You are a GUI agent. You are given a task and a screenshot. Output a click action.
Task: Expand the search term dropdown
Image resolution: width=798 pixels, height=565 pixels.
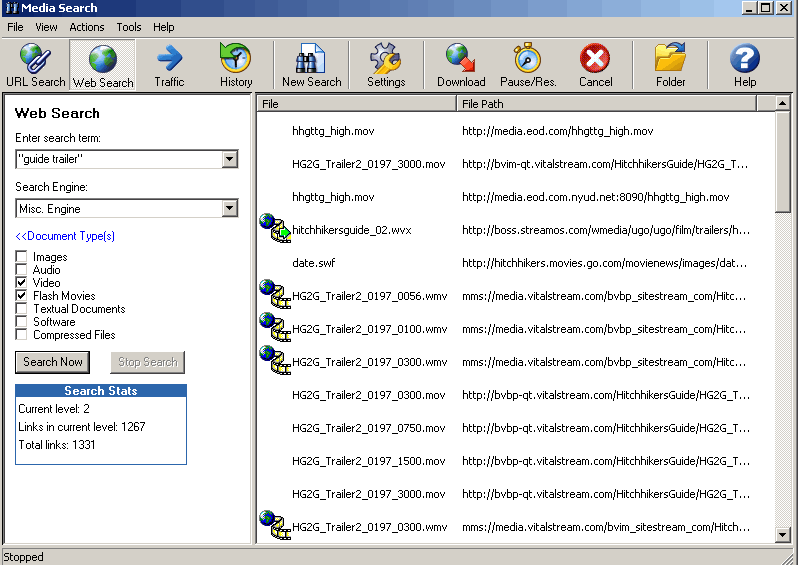tap(229, 159)
